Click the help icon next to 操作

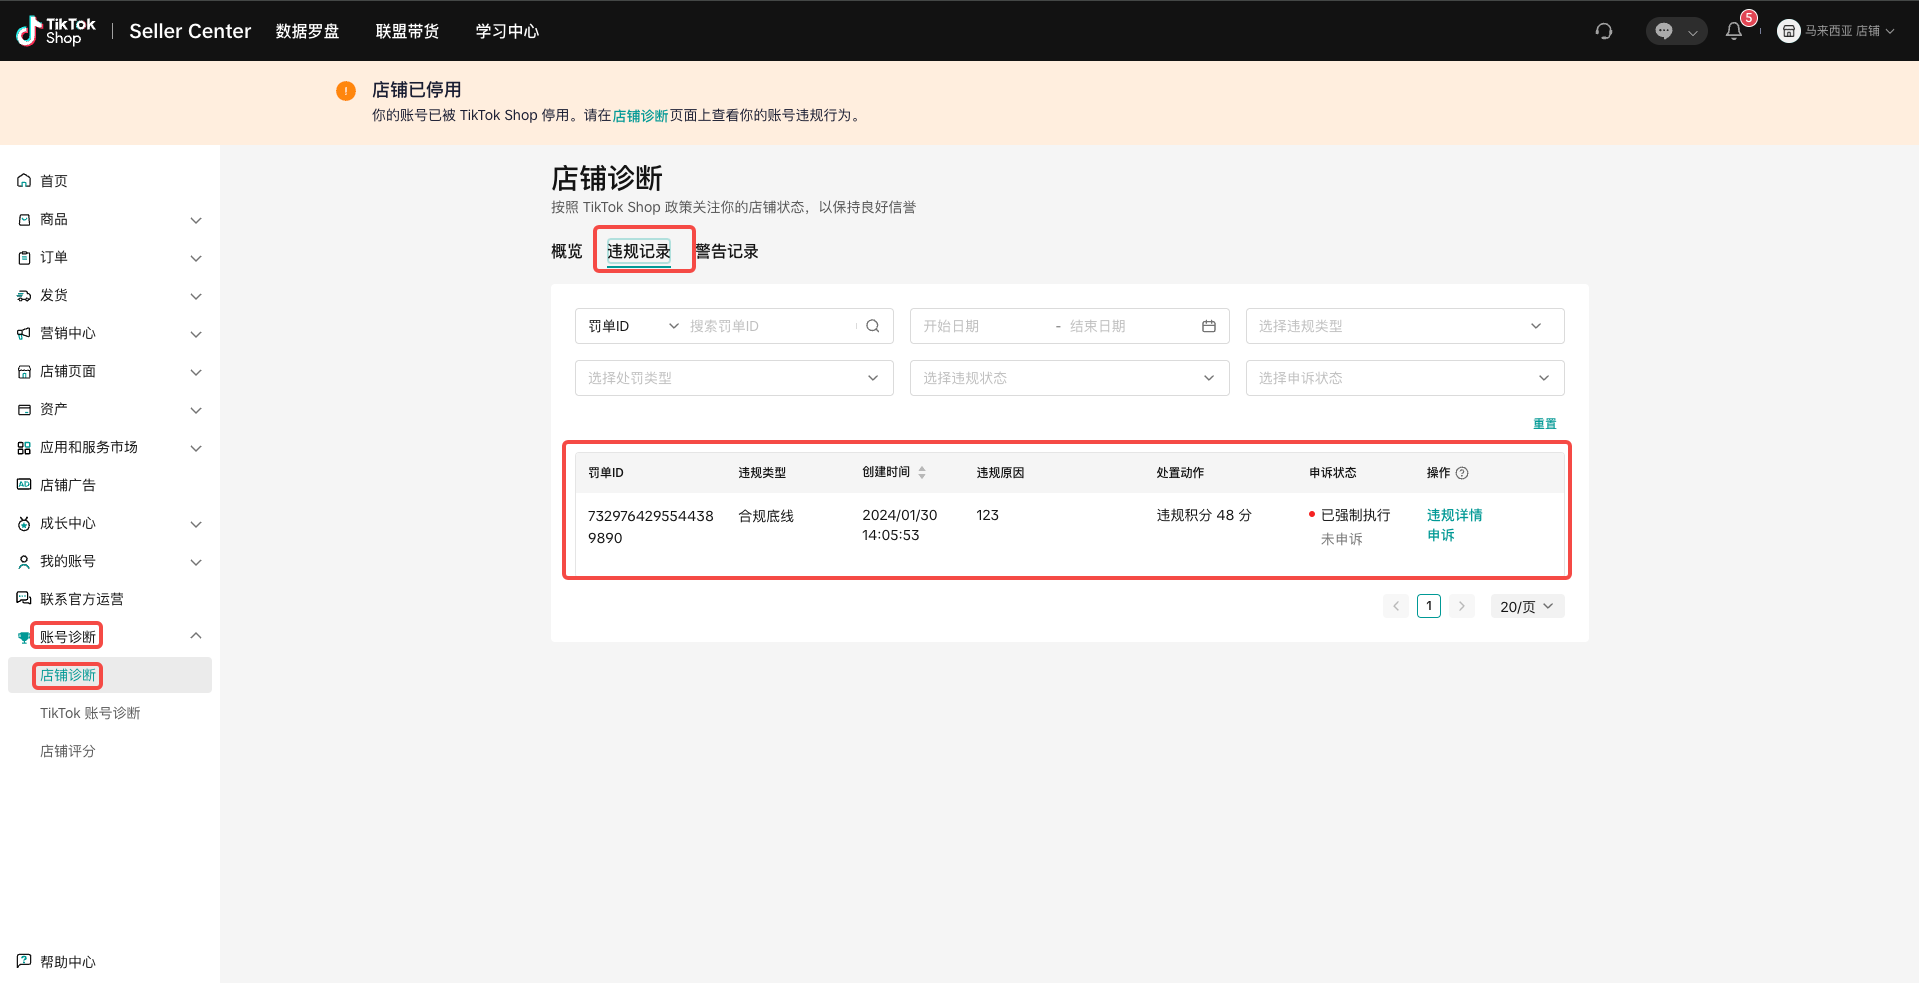click(x=1462, y=473)
